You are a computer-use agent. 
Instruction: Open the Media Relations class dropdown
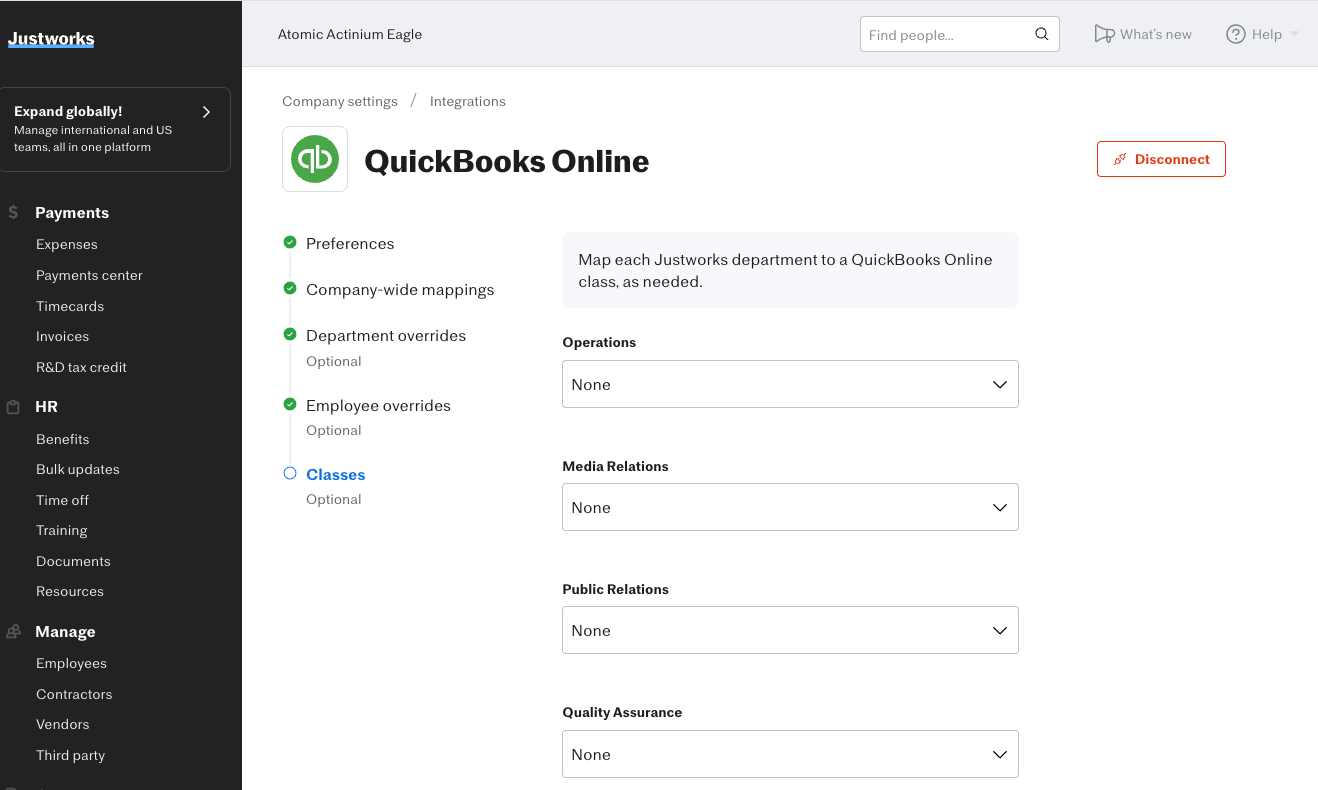tap(790, 507)
